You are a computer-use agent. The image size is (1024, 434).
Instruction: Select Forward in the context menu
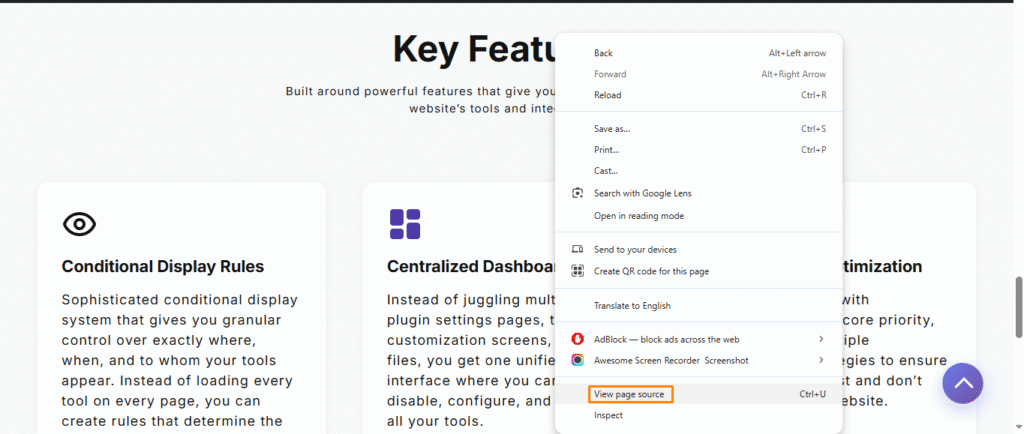click(699, 74)
